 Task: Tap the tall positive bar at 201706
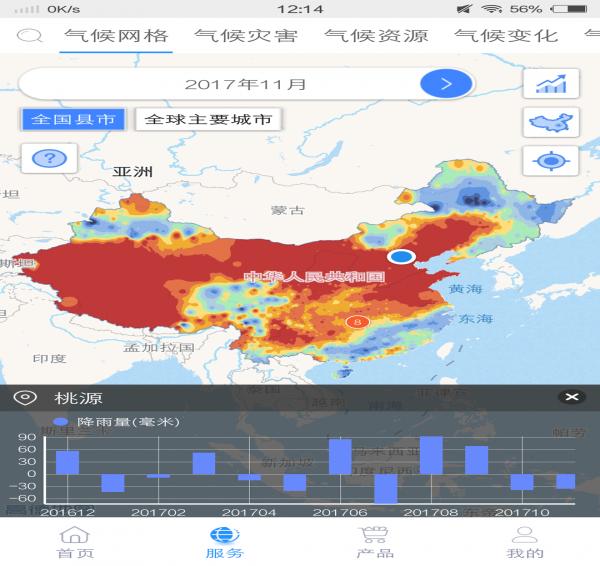tap(340, 457)
